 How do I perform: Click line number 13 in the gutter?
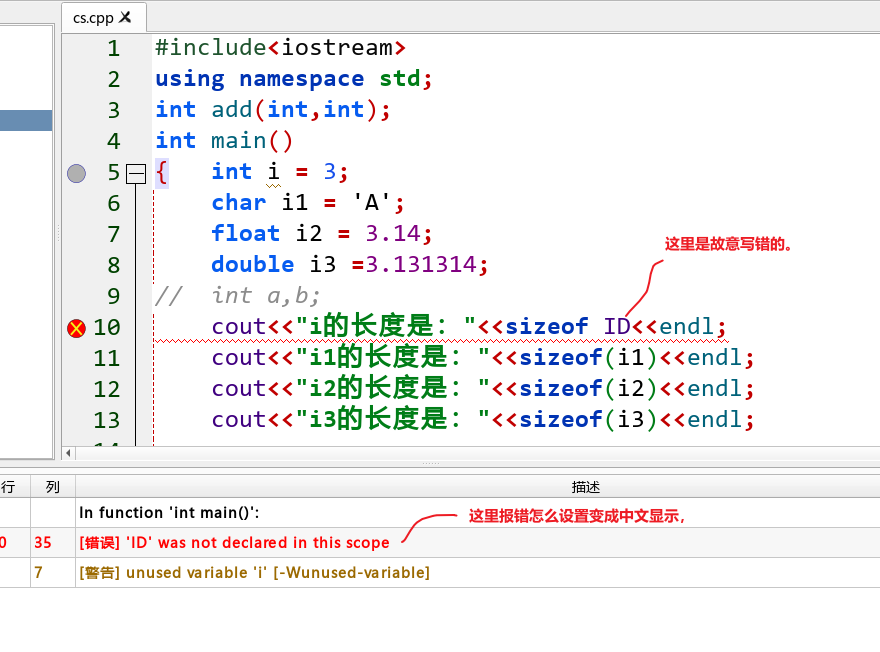[107, 420]
